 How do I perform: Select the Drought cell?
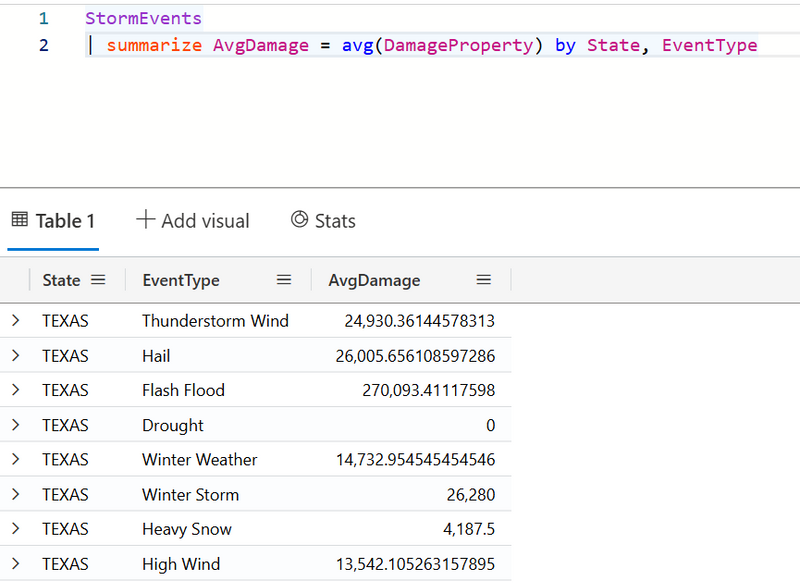[x=172, y=425]
